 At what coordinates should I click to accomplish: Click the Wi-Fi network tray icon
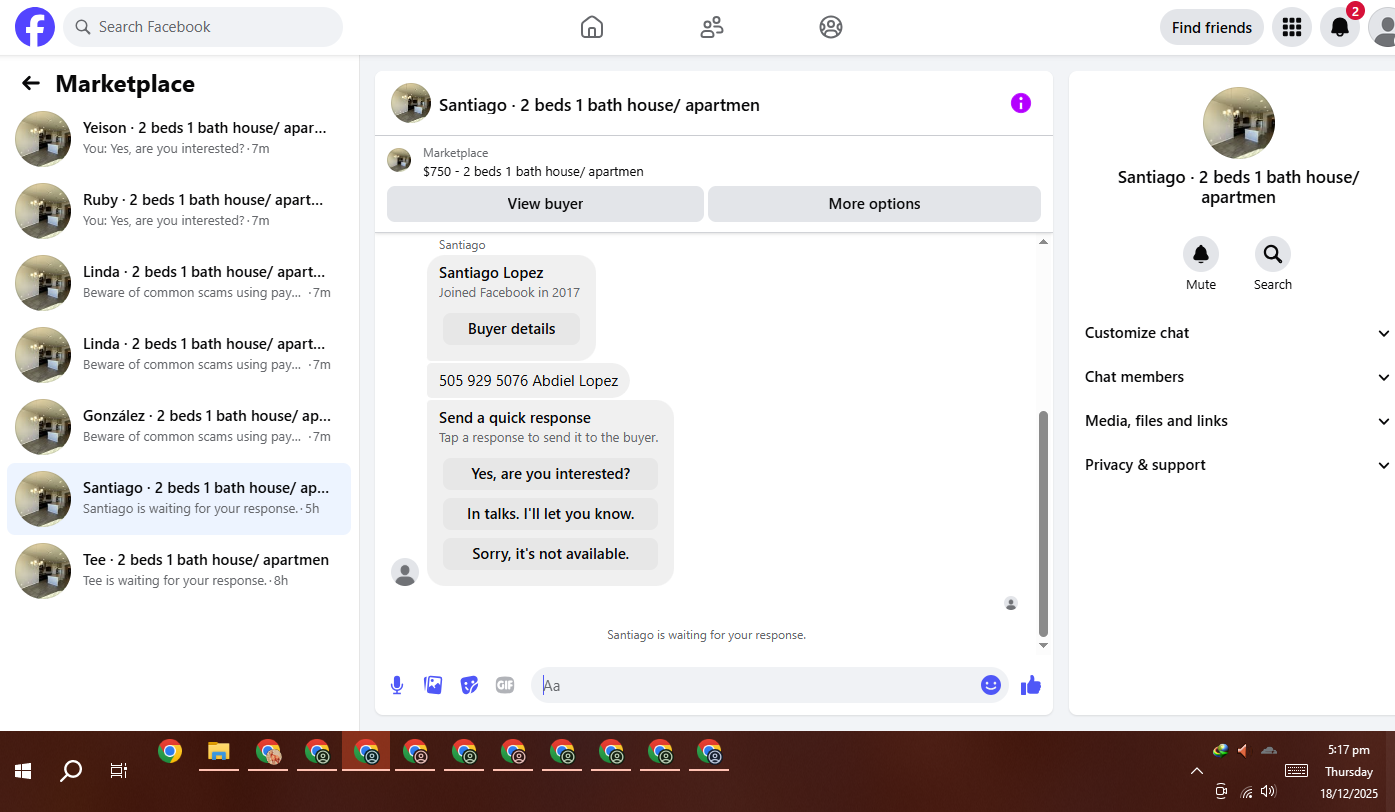(x=1246, y=792)
